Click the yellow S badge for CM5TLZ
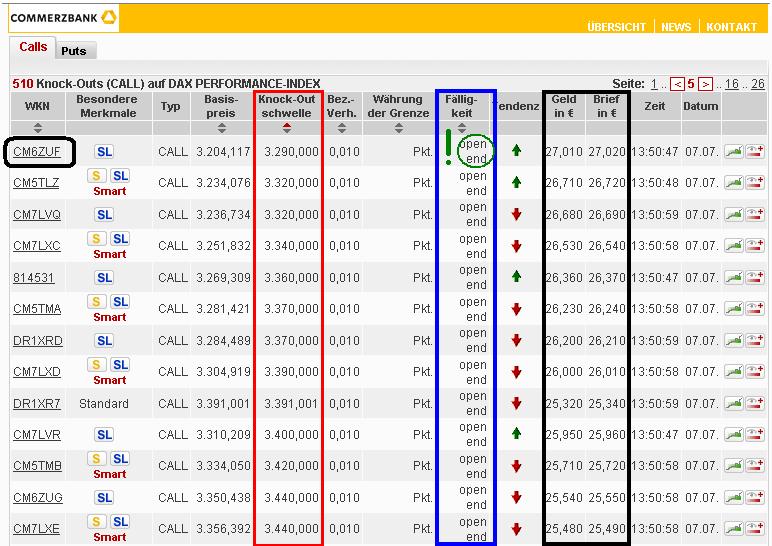 97,176
